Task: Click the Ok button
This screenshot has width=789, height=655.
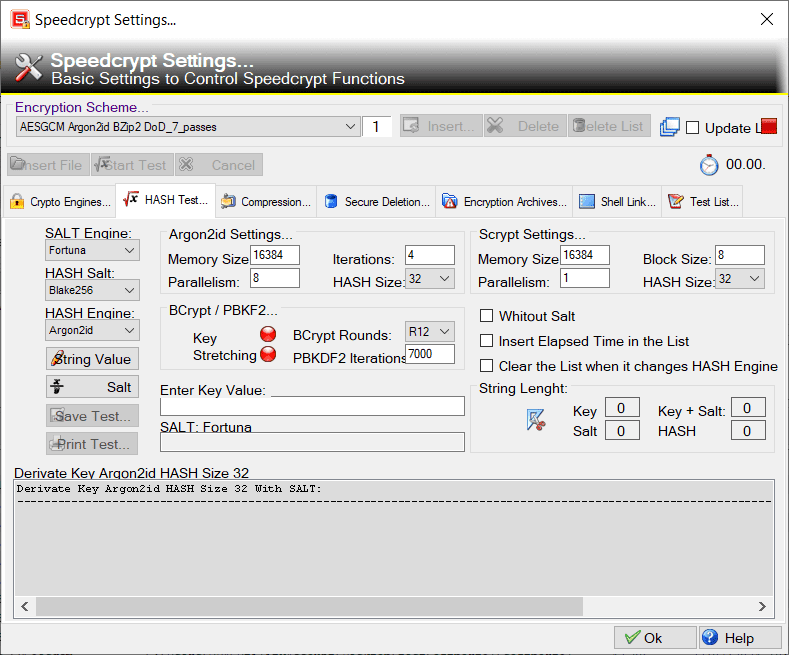Action: (x=655, y=638)
